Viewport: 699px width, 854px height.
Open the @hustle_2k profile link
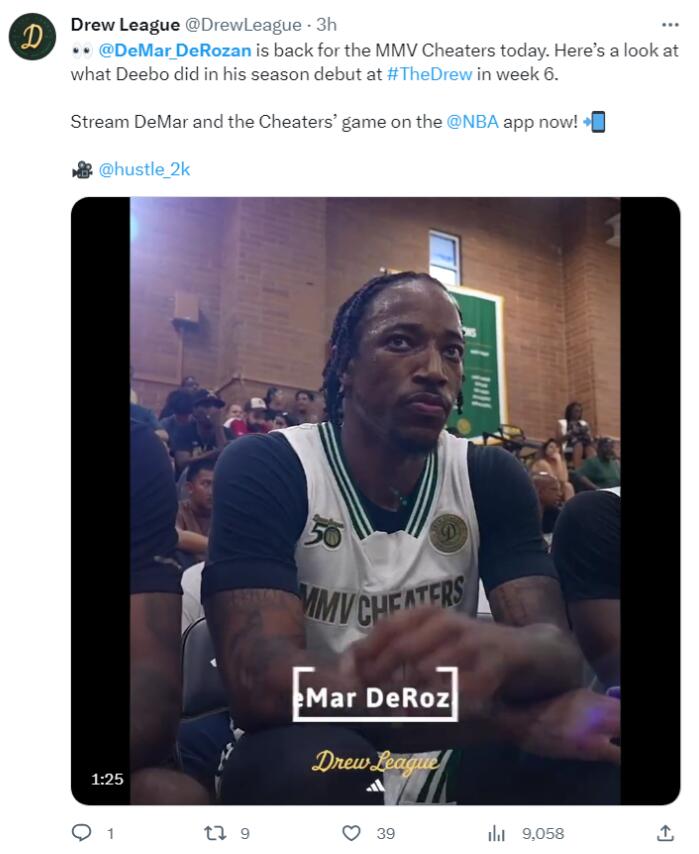click(x=144, y=170)
